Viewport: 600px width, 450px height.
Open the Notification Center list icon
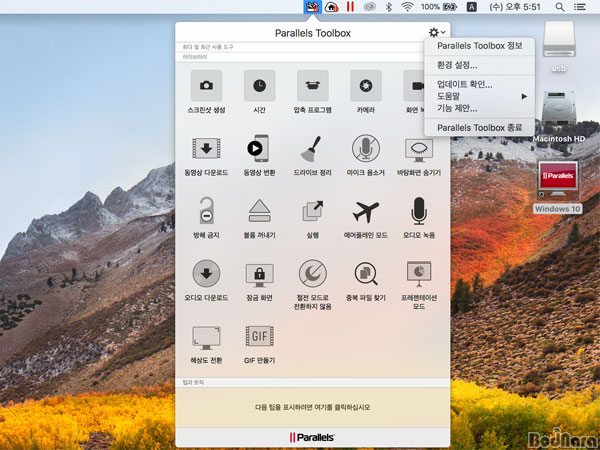[580, 7]
